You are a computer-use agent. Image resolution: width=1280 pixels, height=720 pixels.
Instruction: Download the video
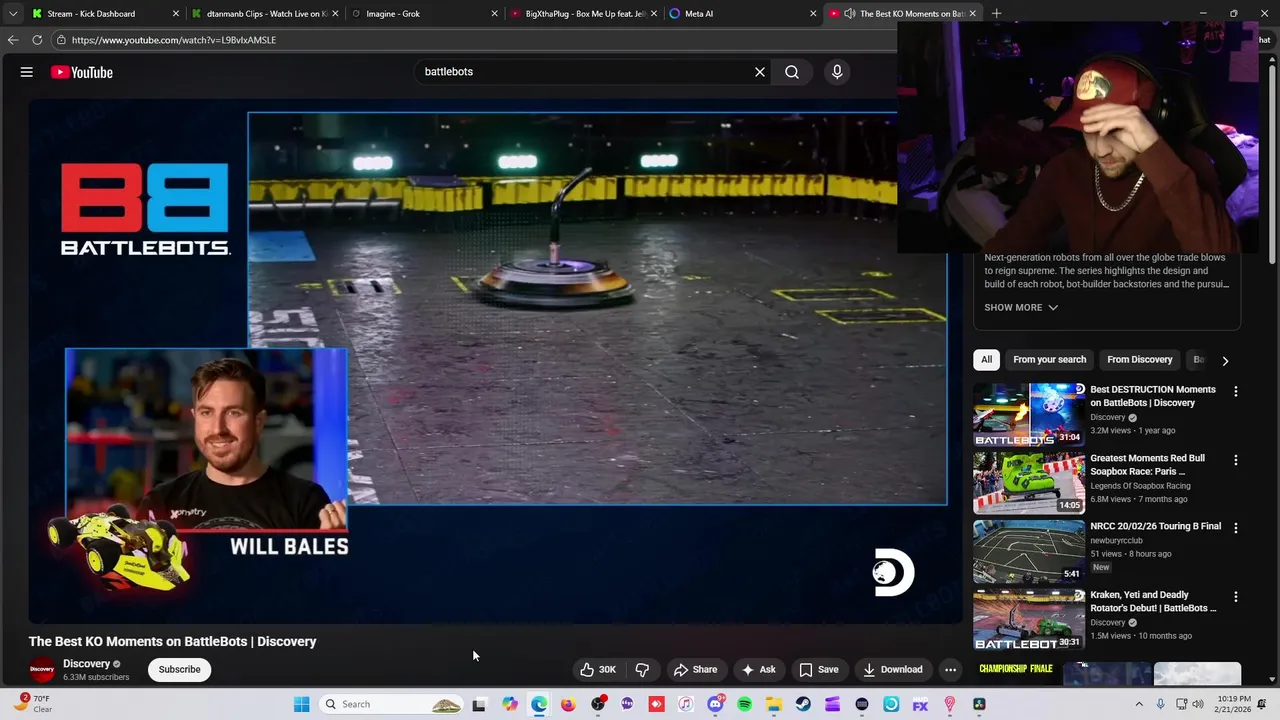pyautogui.click(x=893, y=669)
